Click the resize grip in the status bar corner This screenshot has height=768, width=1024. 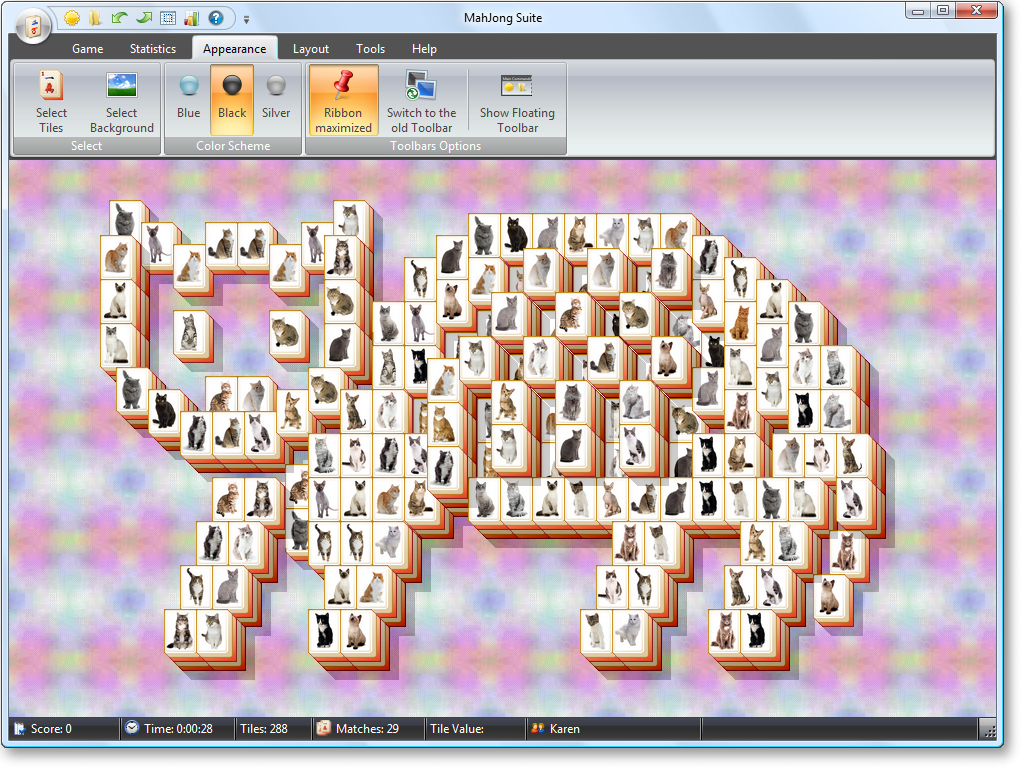point(989,730)
